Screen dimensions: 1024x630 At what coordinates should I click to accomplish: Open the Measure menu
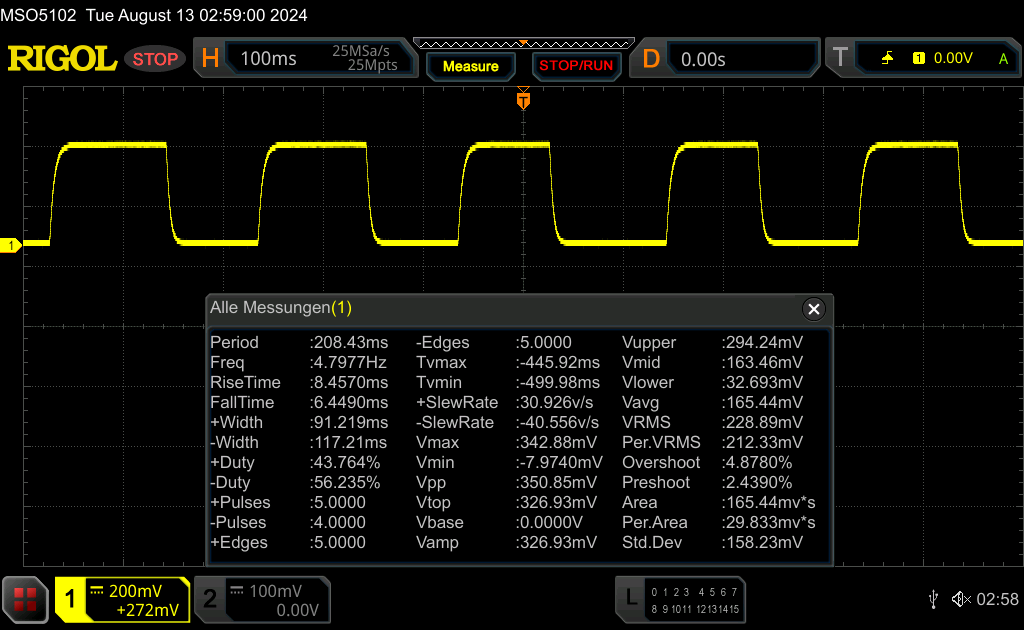pos(470,66)
